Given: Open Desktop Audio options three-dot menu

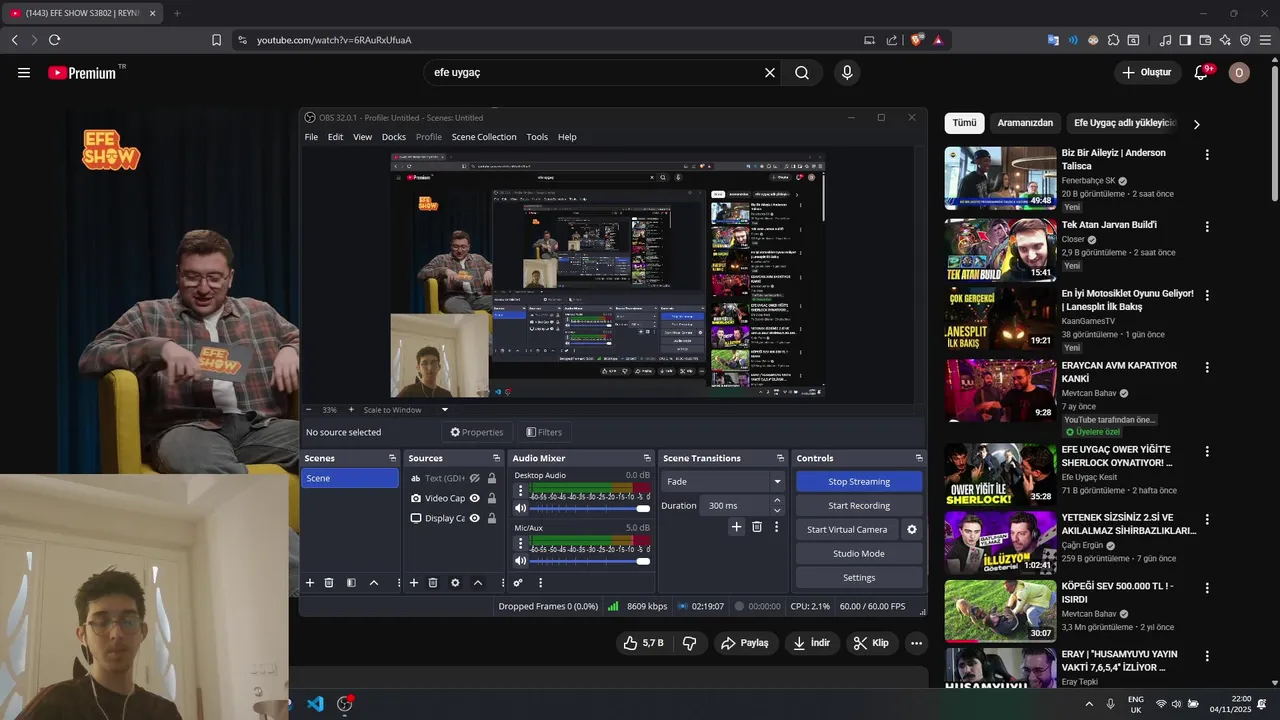Looking at the screenshot, I should [520, 490].
